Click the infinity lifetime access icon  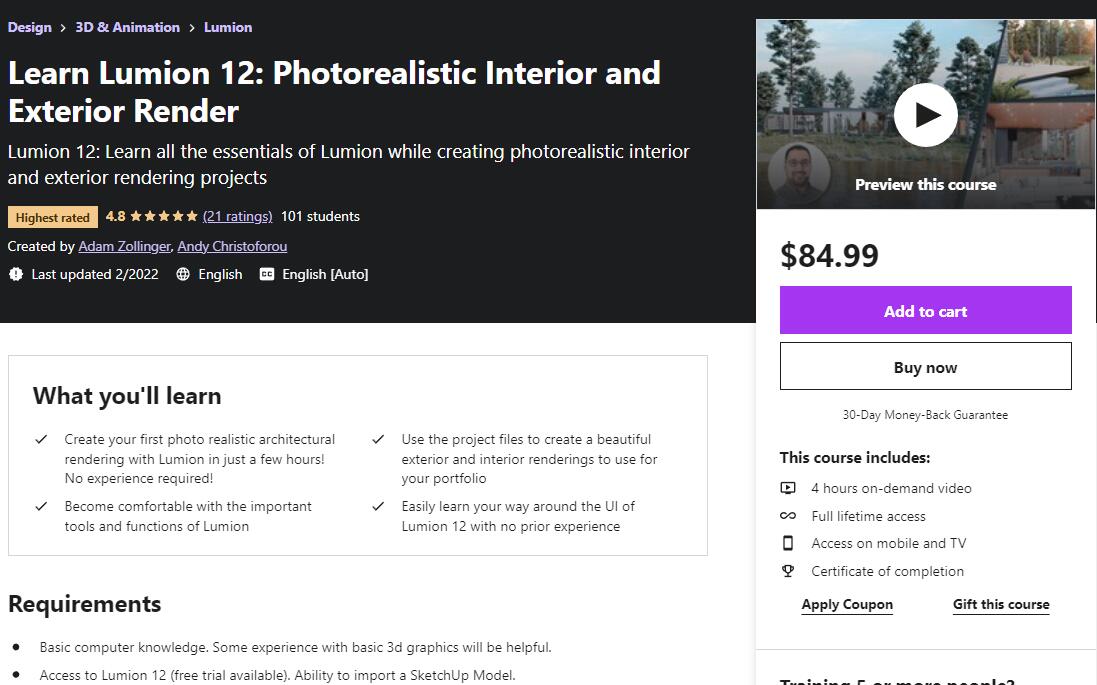788,516
